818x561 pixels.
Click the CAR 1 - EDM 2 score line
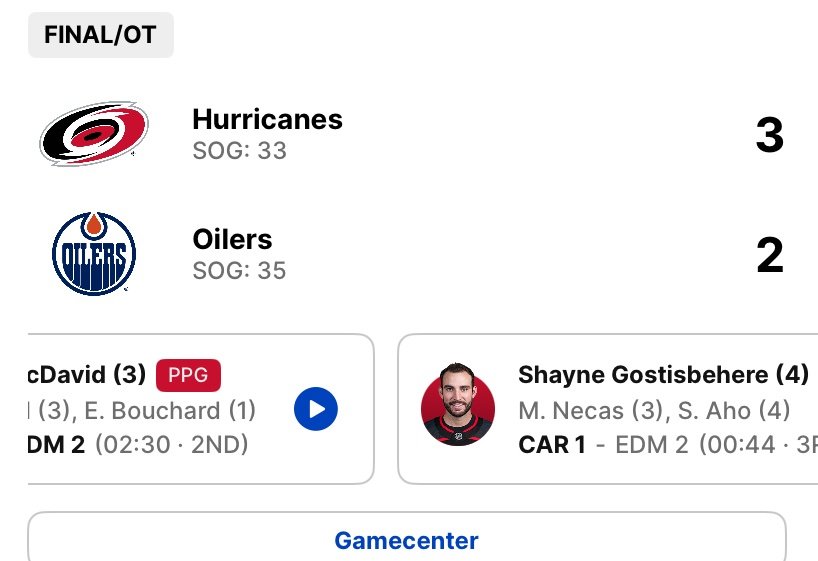(668, 445)
